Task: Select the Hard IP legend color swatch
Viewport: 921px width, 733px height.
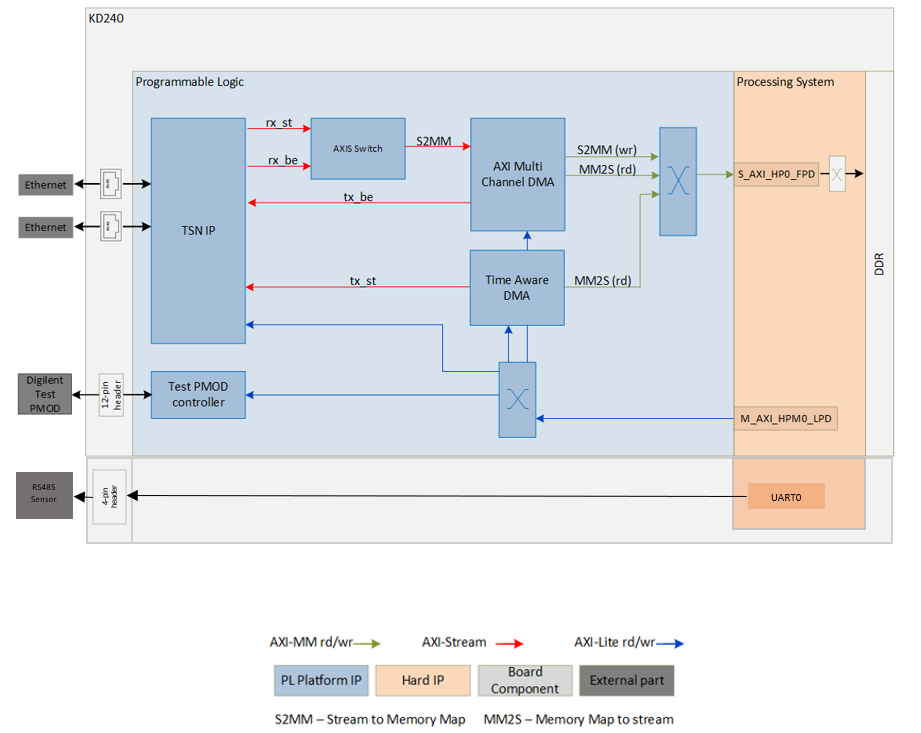Action: tap(422, 680)
